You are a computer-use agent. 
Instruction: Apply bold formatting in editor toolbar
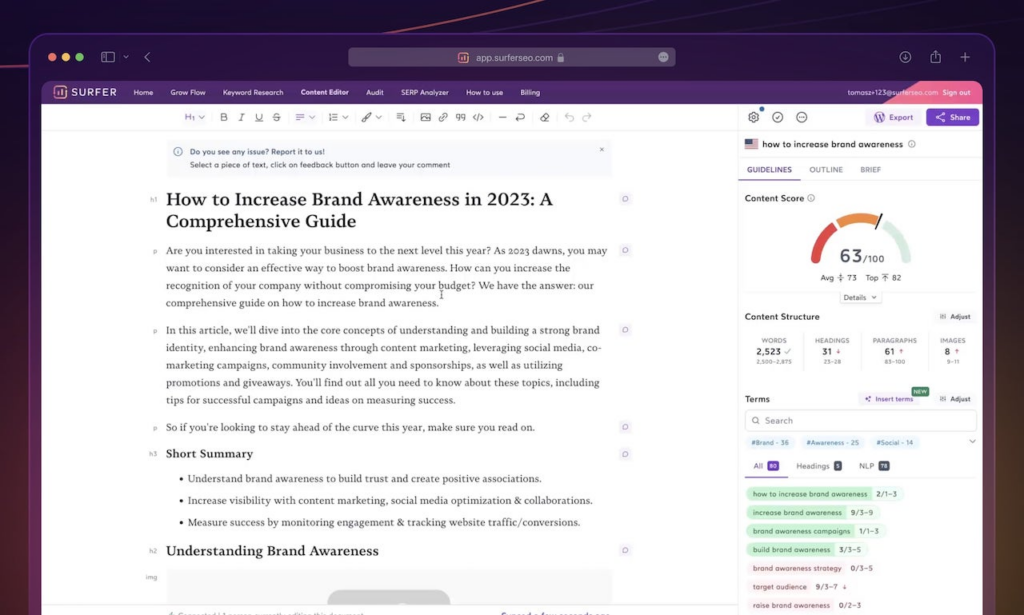pyautogui.click(x=224, y=118)
